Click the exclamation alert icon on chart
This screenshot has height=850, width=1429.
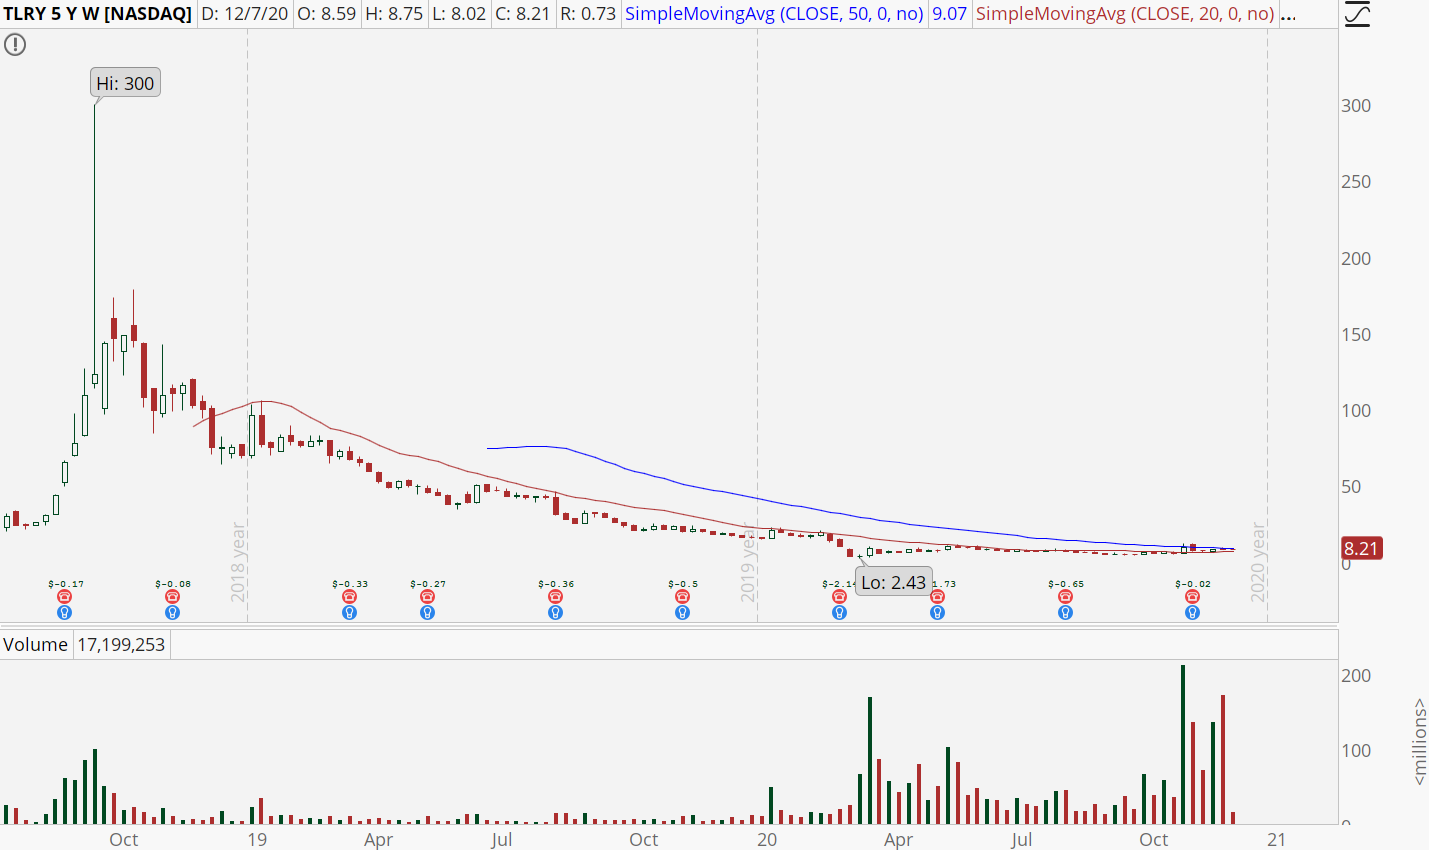(x=15, y=45)
